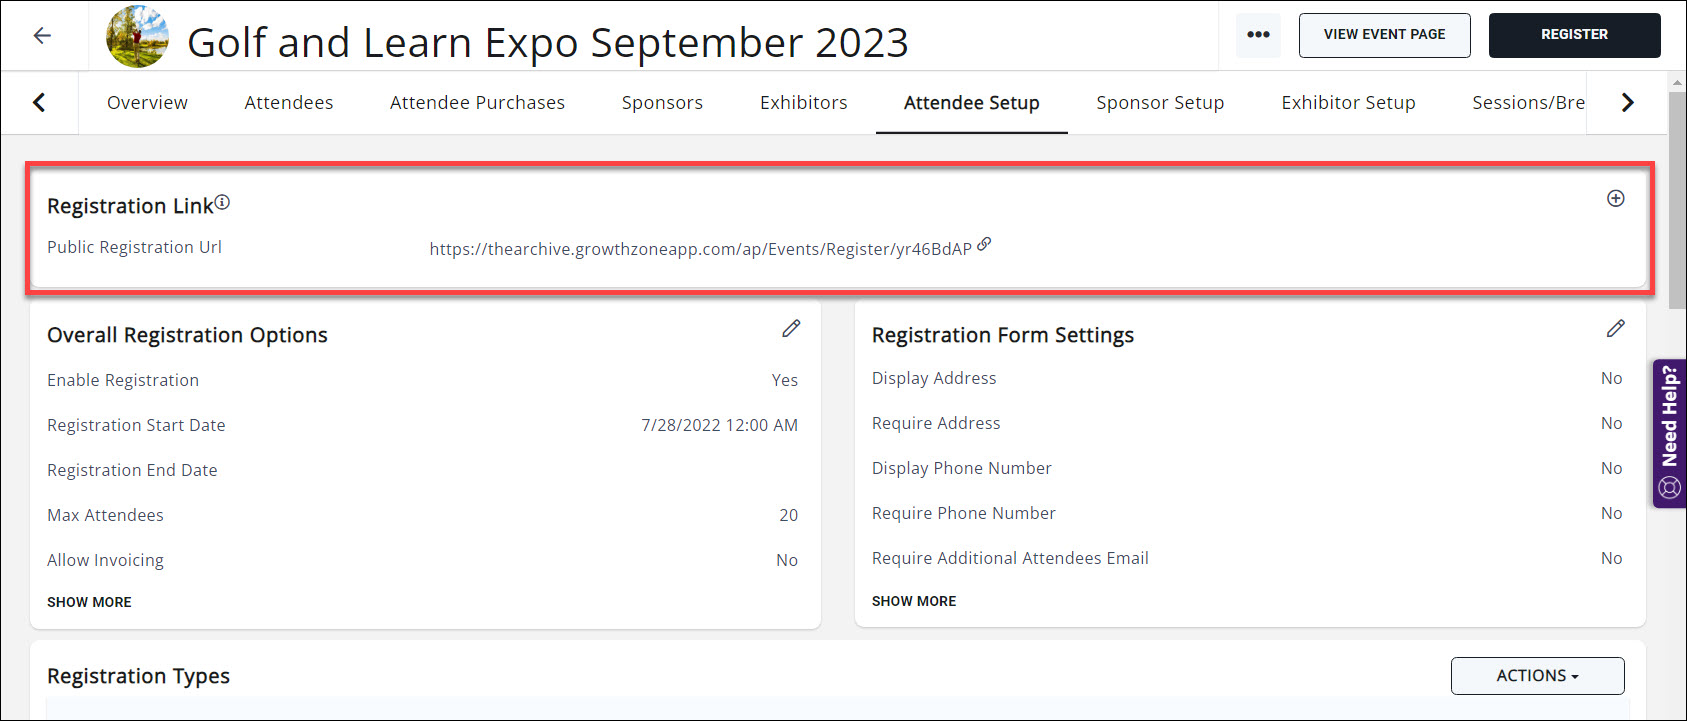1687x721 pixels.
Task: Click the Enable Registration 'Yes' value
Action: pos(784,380)
